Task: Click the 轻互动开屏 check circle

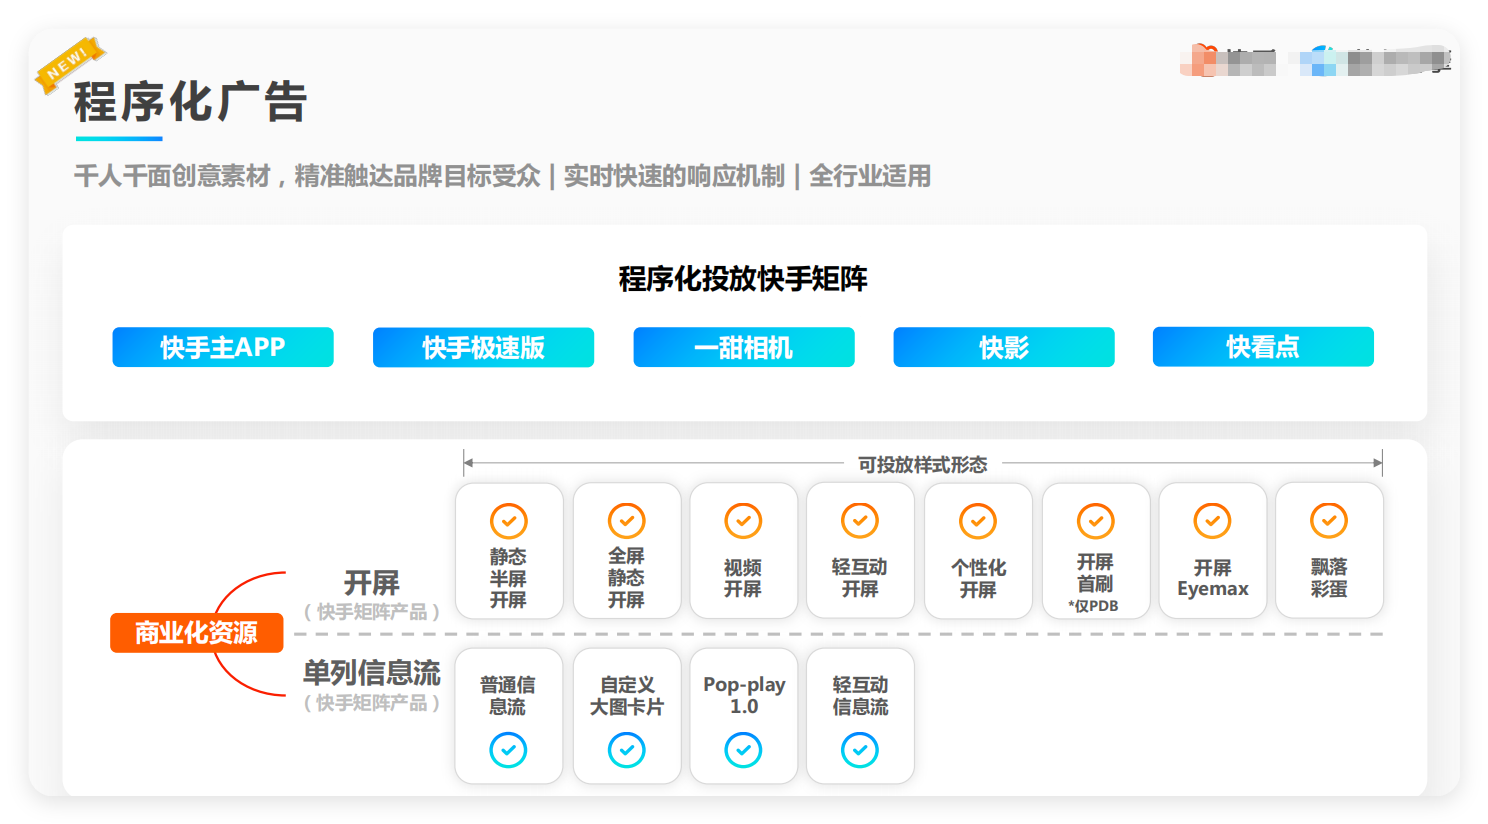Action: [x=860, y=520]
